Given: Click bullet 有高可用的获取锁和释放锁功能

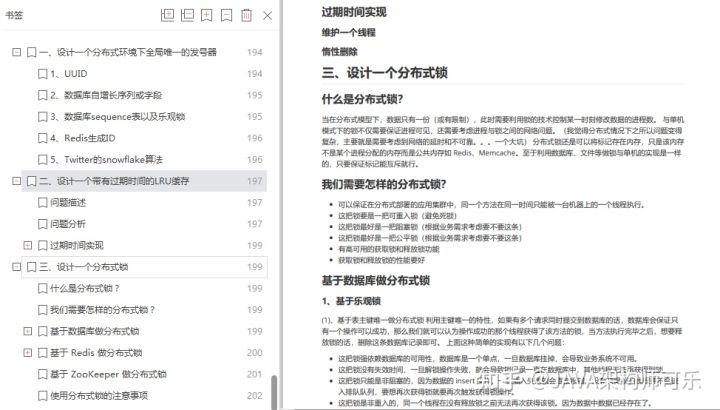Looking at the screenshot, I should 389,249.
